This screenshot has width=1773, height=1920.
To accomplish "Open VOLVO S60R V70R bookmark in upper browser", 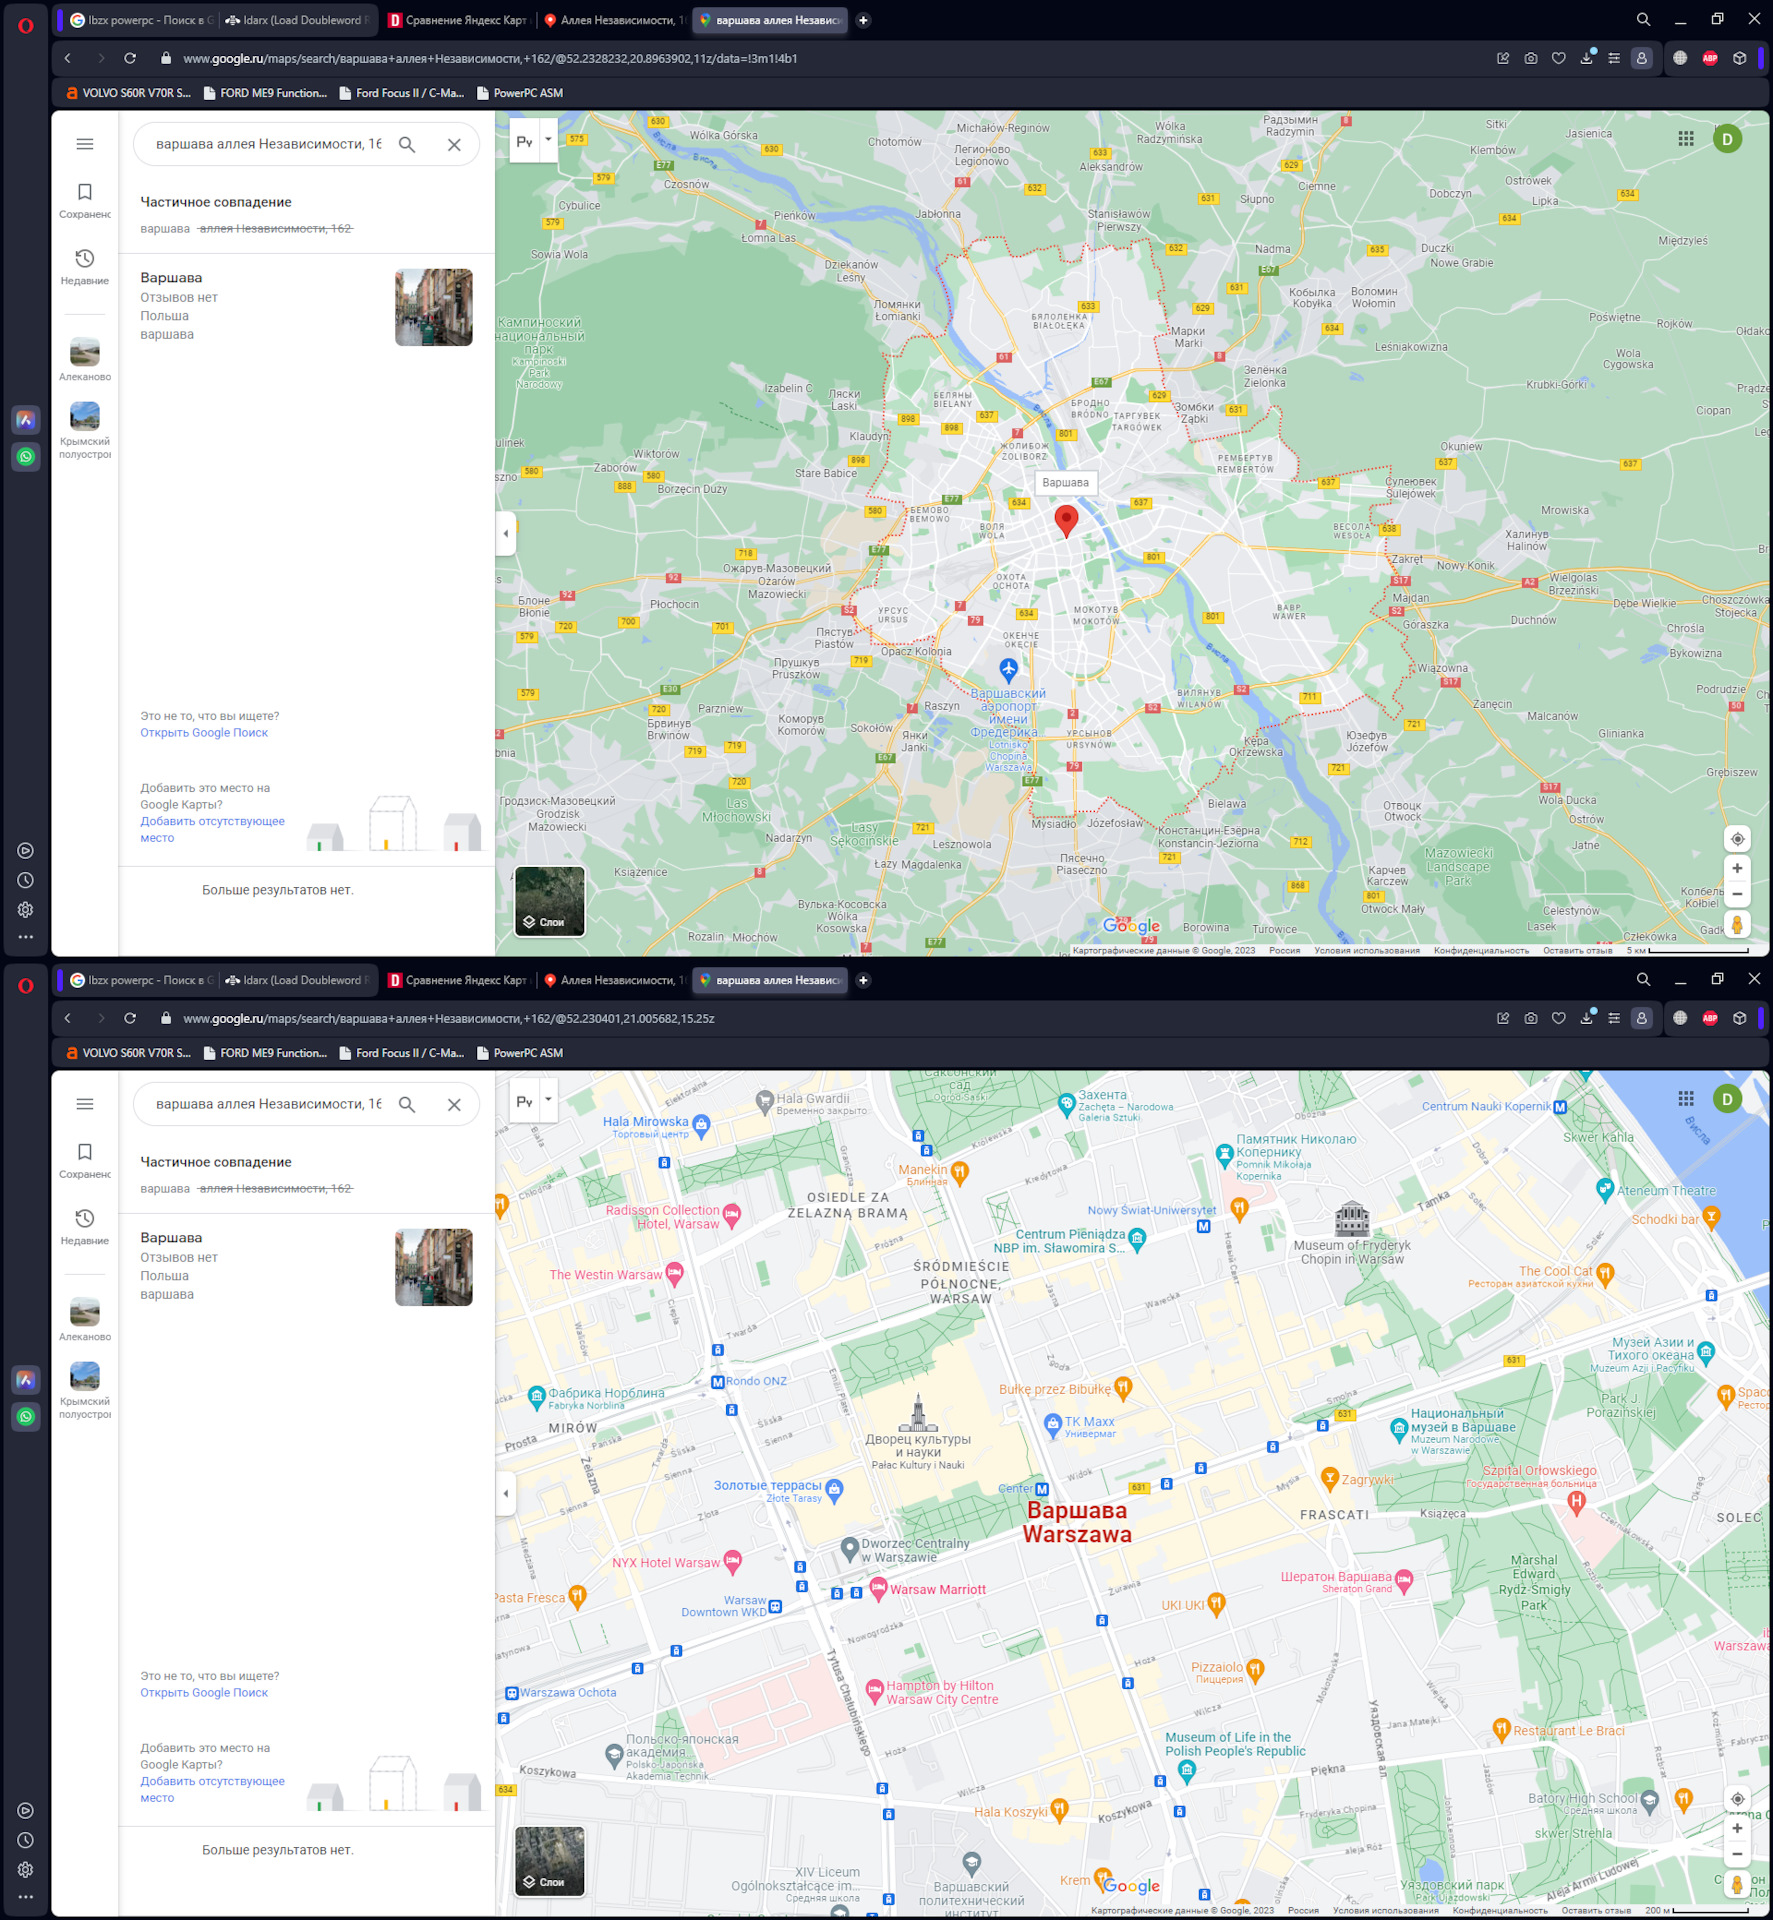I will (128, 93).
